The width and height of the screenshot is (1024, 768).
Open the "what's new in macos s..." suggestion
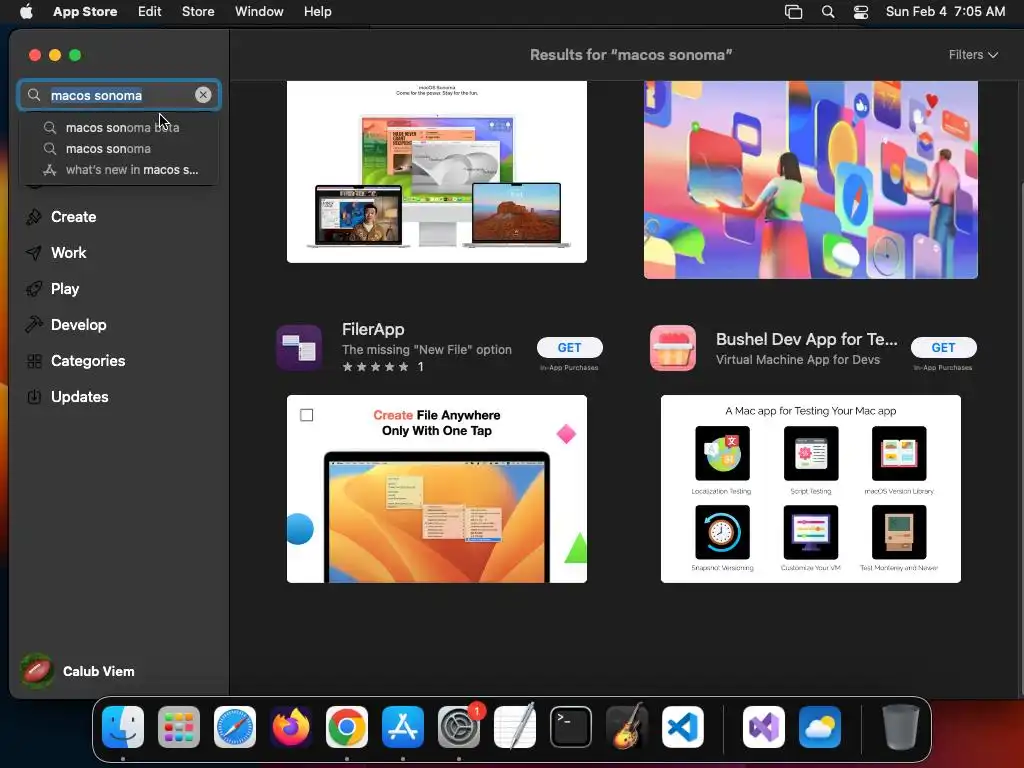click(131, 170)
